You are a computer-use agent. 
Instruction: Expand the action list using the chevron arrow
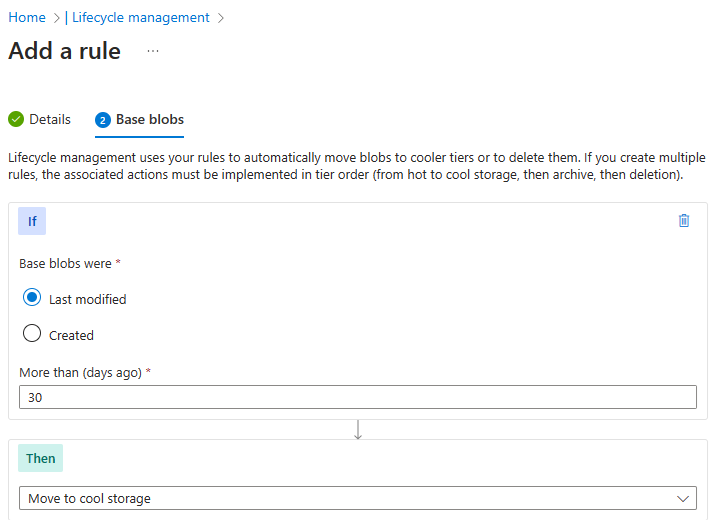pos(684,498)
